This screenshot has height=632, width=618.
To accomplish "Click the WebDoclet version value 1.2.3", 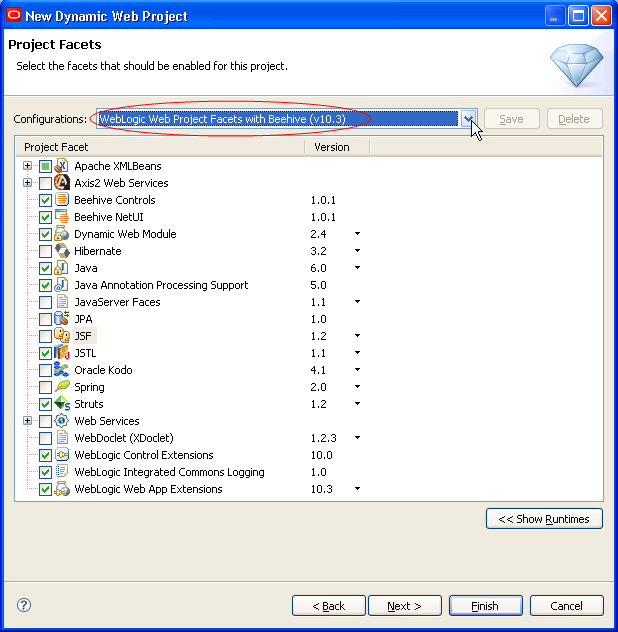I will point(323,438).
